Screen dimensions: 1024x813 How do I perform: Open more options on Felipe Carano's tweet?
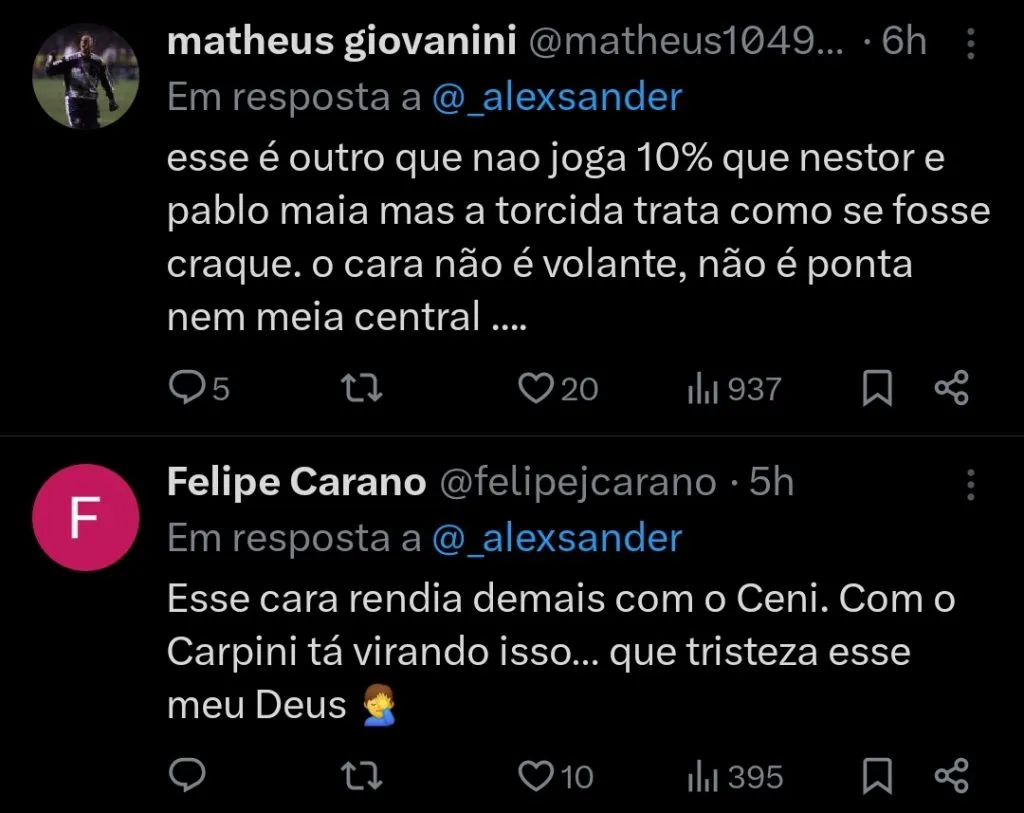pos(971,484)
